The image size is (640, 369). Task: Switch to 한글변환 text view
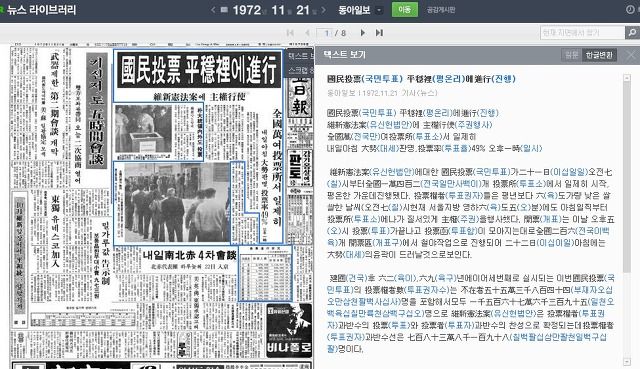[x=599, y=55]
